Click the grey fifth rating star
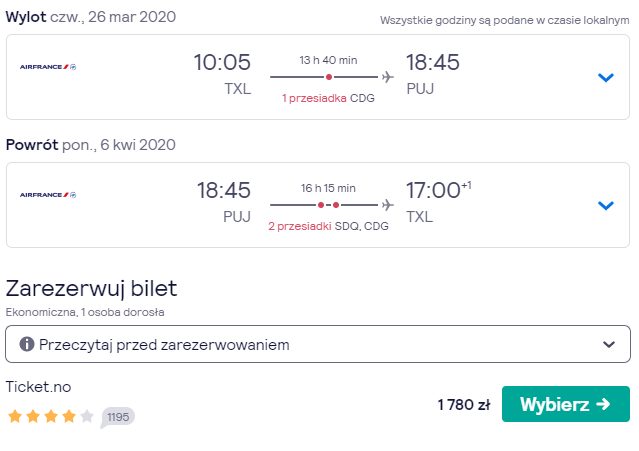The image size is (639, 451). pos(87,416)
